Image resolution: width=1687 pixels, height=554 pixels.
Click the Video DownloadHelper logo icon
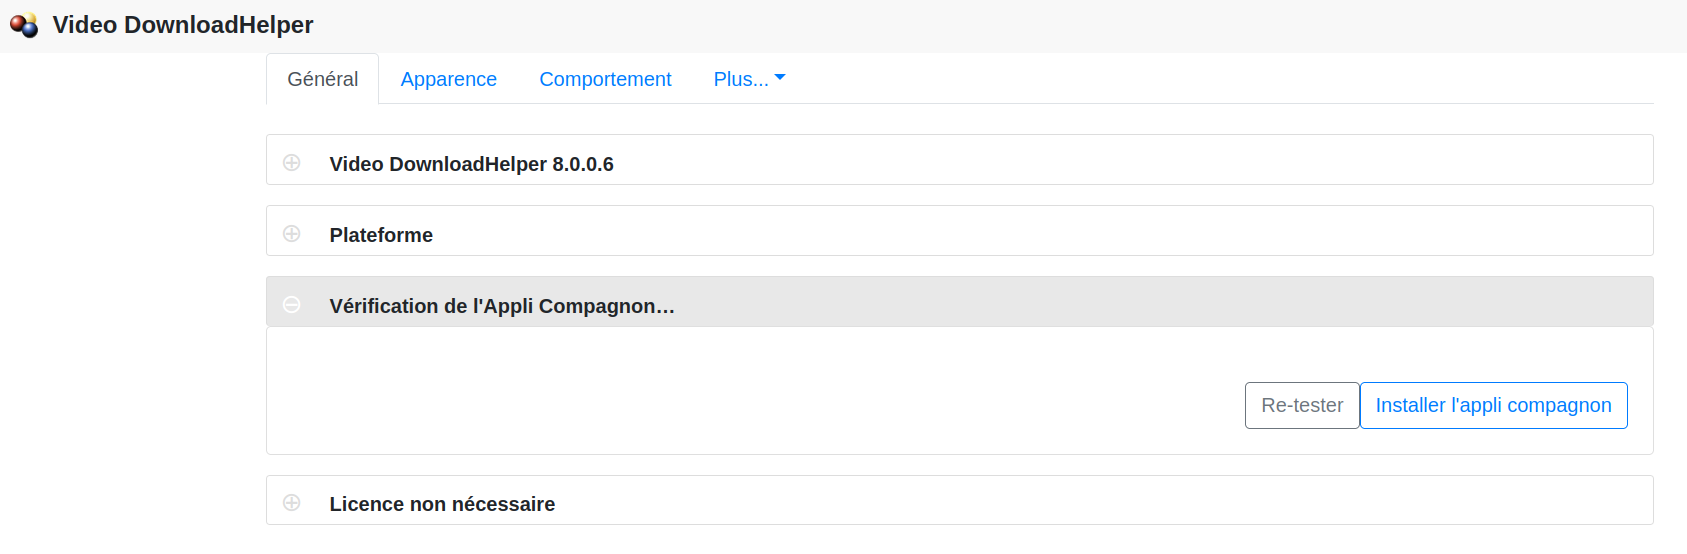click(24, 25)
